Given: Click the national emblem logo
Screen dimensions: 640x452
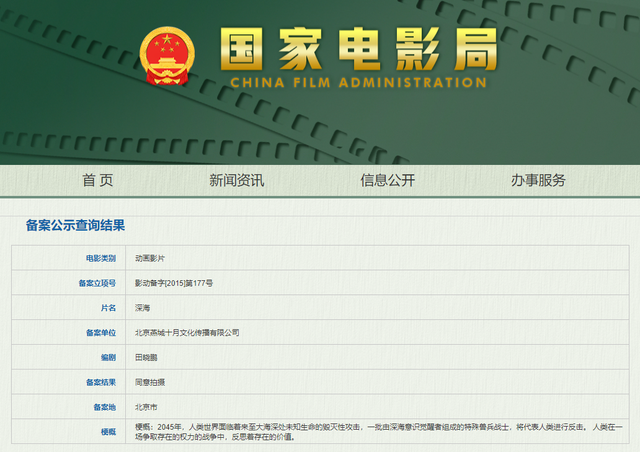Looking at the screenshot, I should 167,56.
